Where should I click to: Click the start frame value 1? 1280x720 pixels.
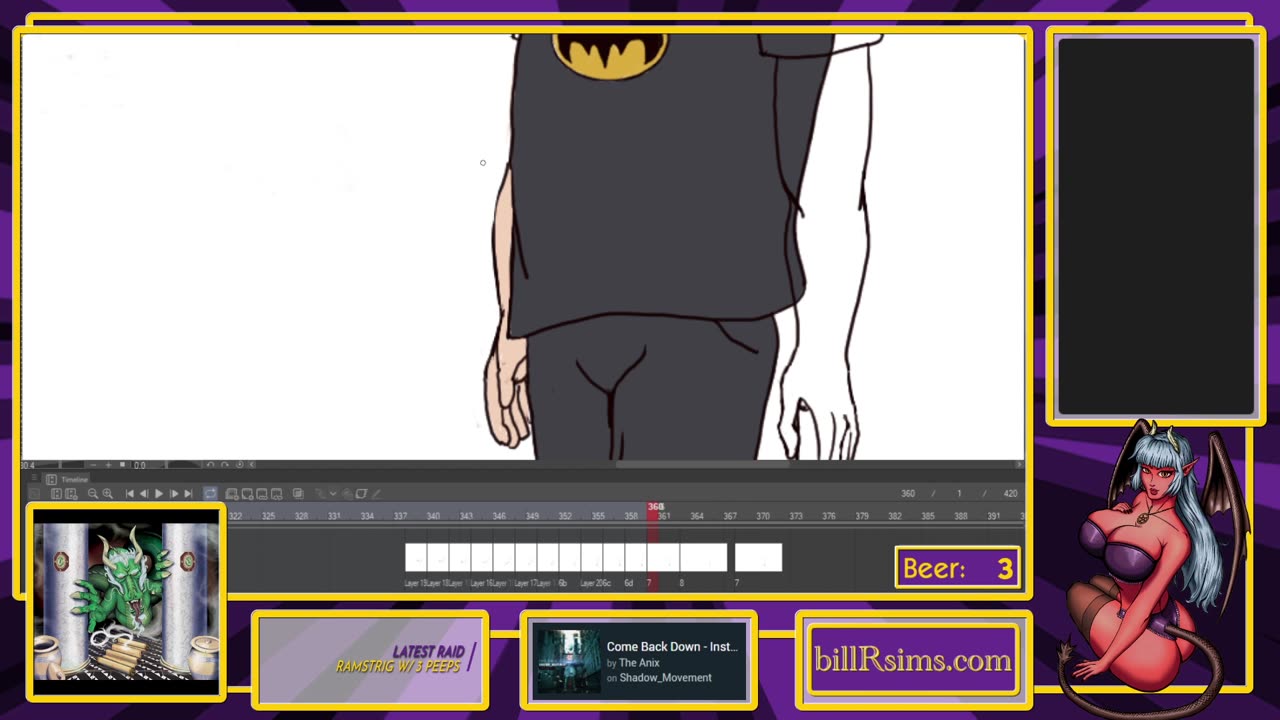pos(958,493)
